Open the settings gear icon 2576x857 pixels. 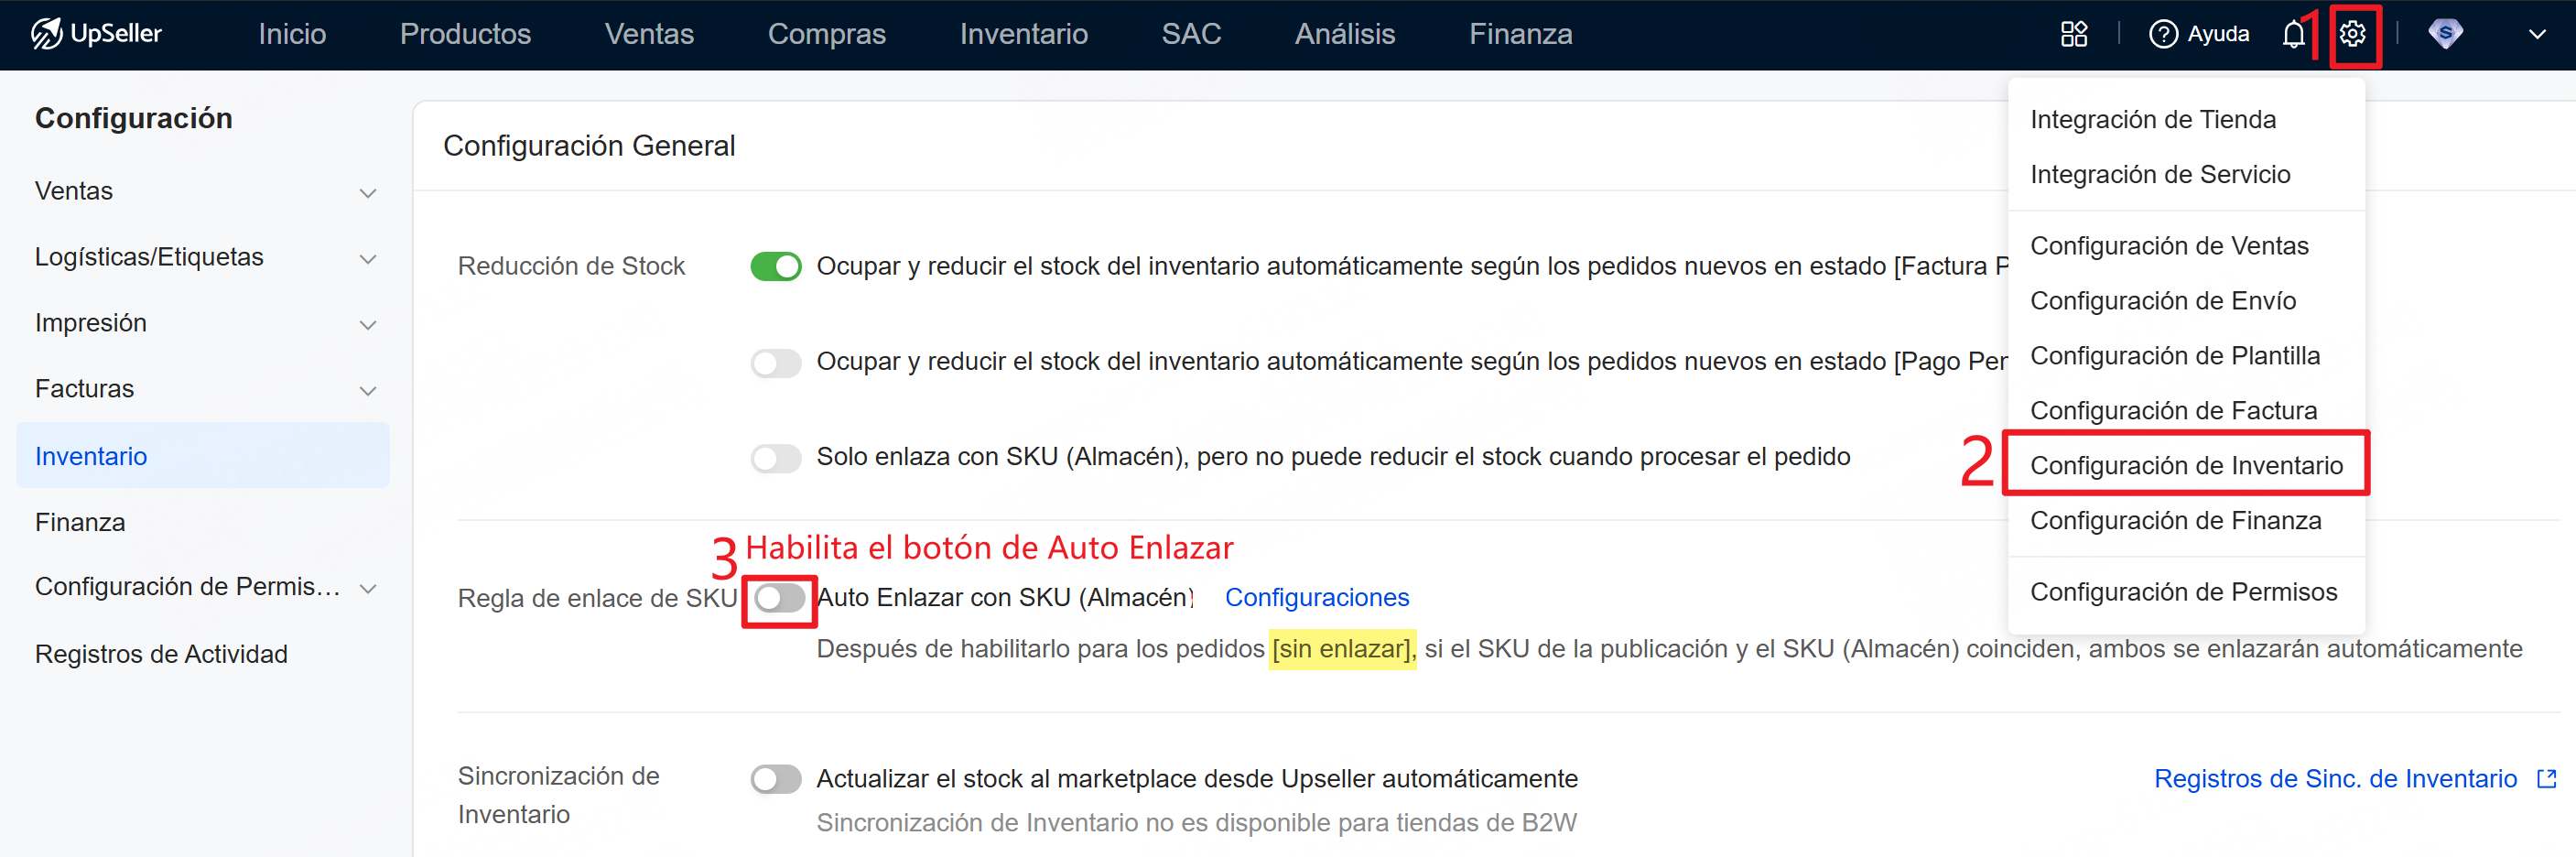coord(2352,34)
